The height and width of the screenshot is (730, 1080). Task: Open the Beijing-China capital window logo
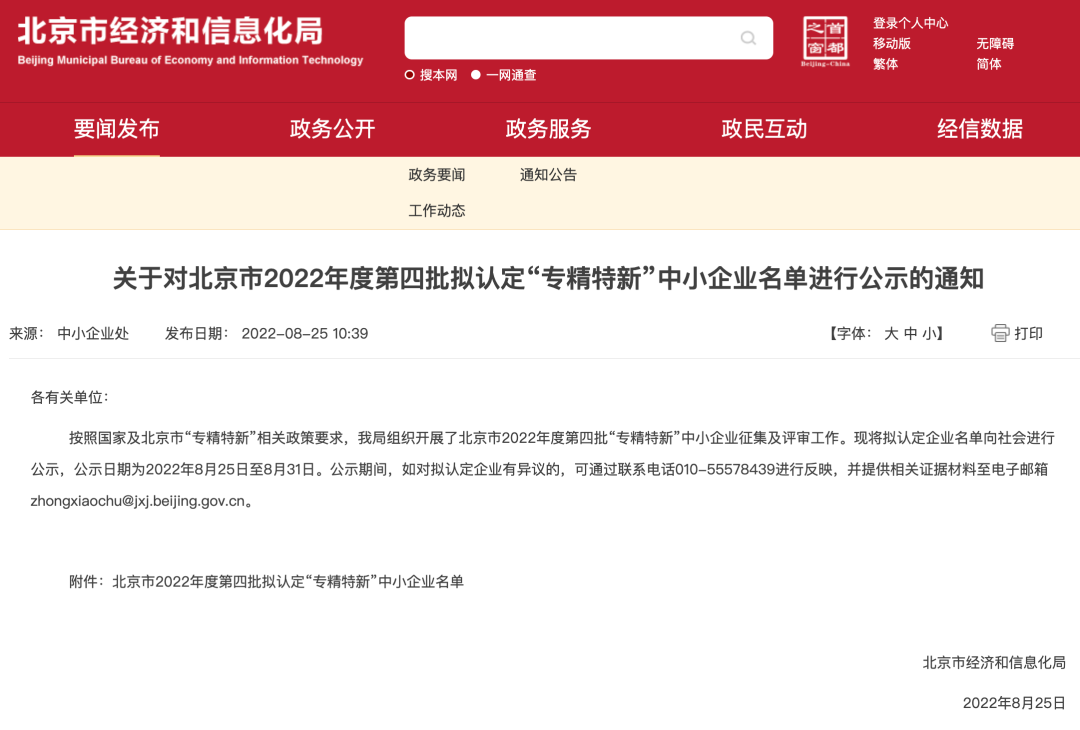tap(825, 41)
